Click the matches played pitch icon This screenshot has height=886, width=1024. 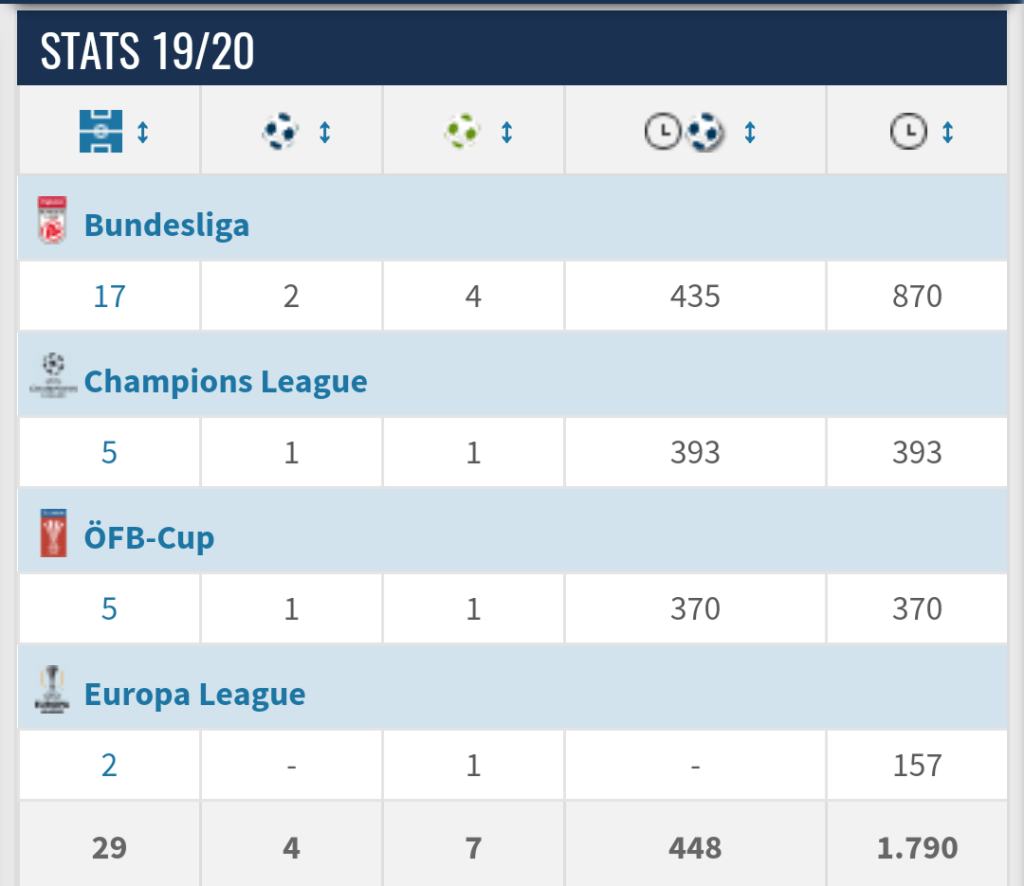pyautogui.click(x=100, y=131)
